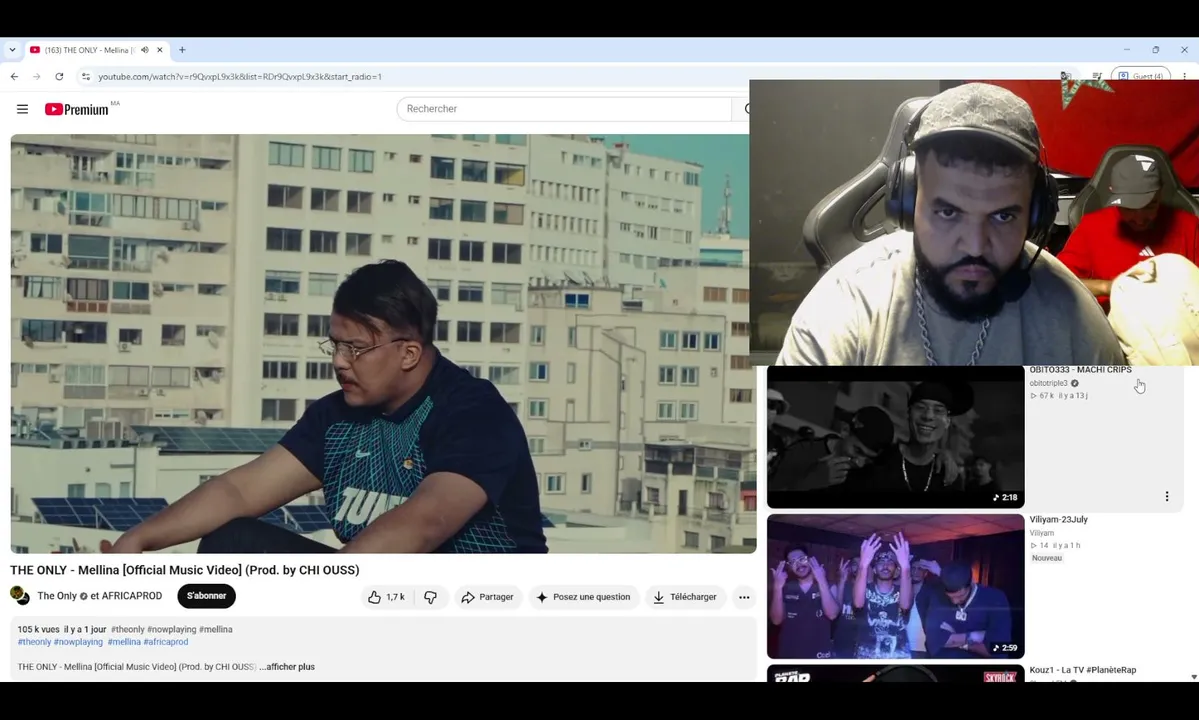This screenshot has width=1199, height=720.
Task: Open a new tab with plus button
Action: [182, 50]
